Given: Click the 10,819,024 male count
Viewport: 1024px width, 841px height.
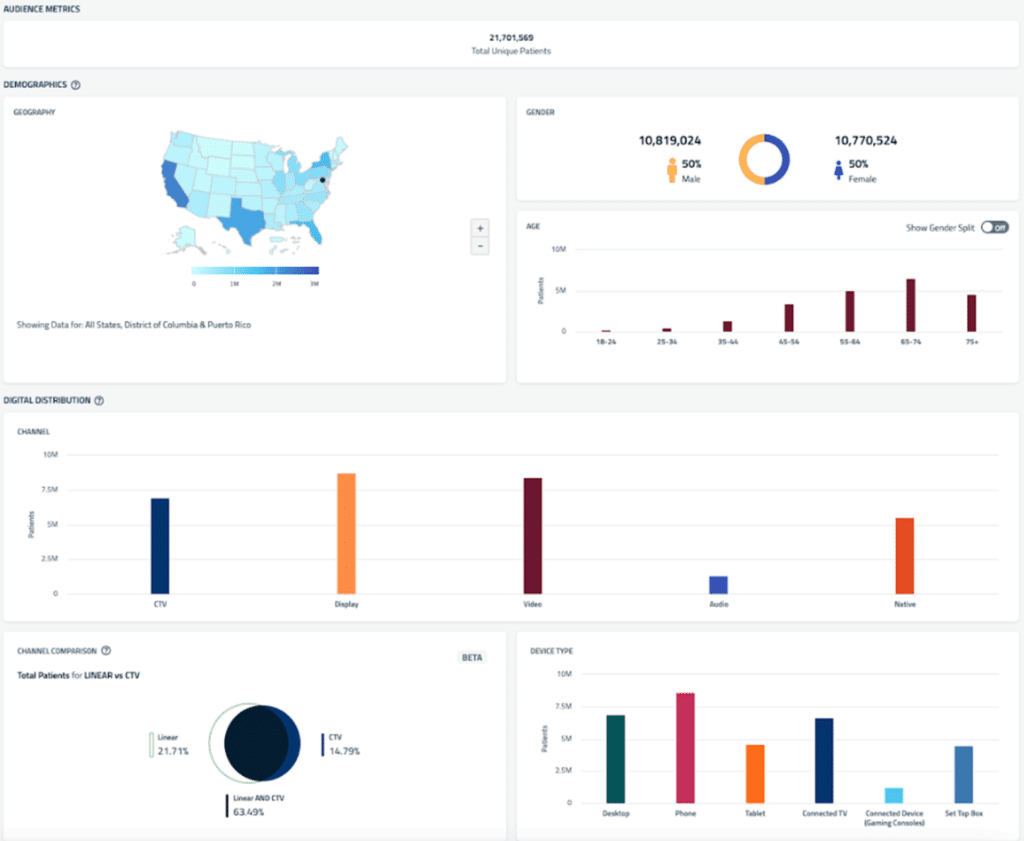Looking at the screenshot, I should [670, 140].
